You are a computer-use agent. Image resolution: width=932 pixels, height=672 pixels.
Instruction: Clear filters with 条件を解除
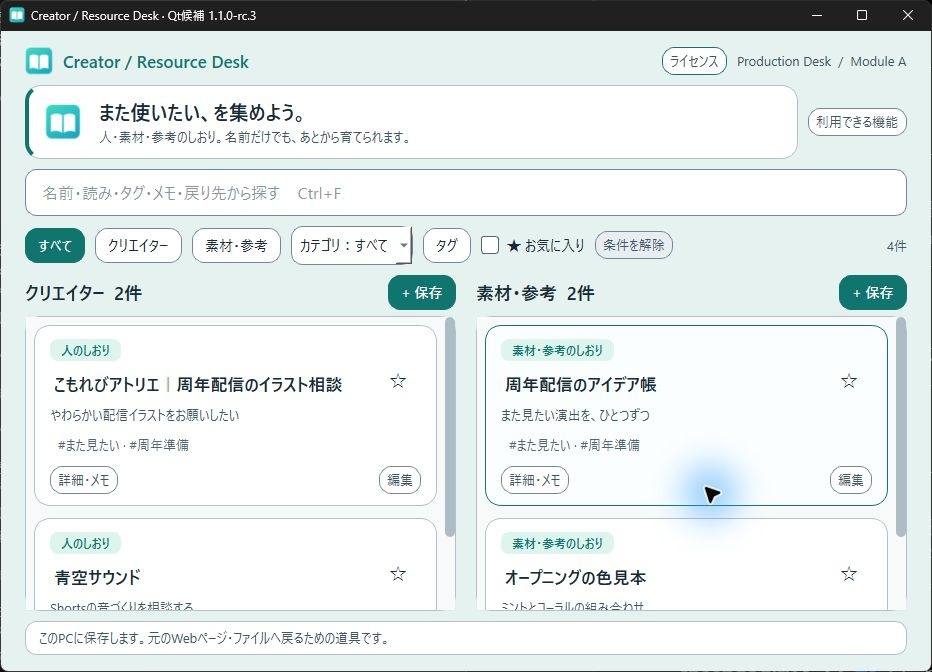coord(634,245)
